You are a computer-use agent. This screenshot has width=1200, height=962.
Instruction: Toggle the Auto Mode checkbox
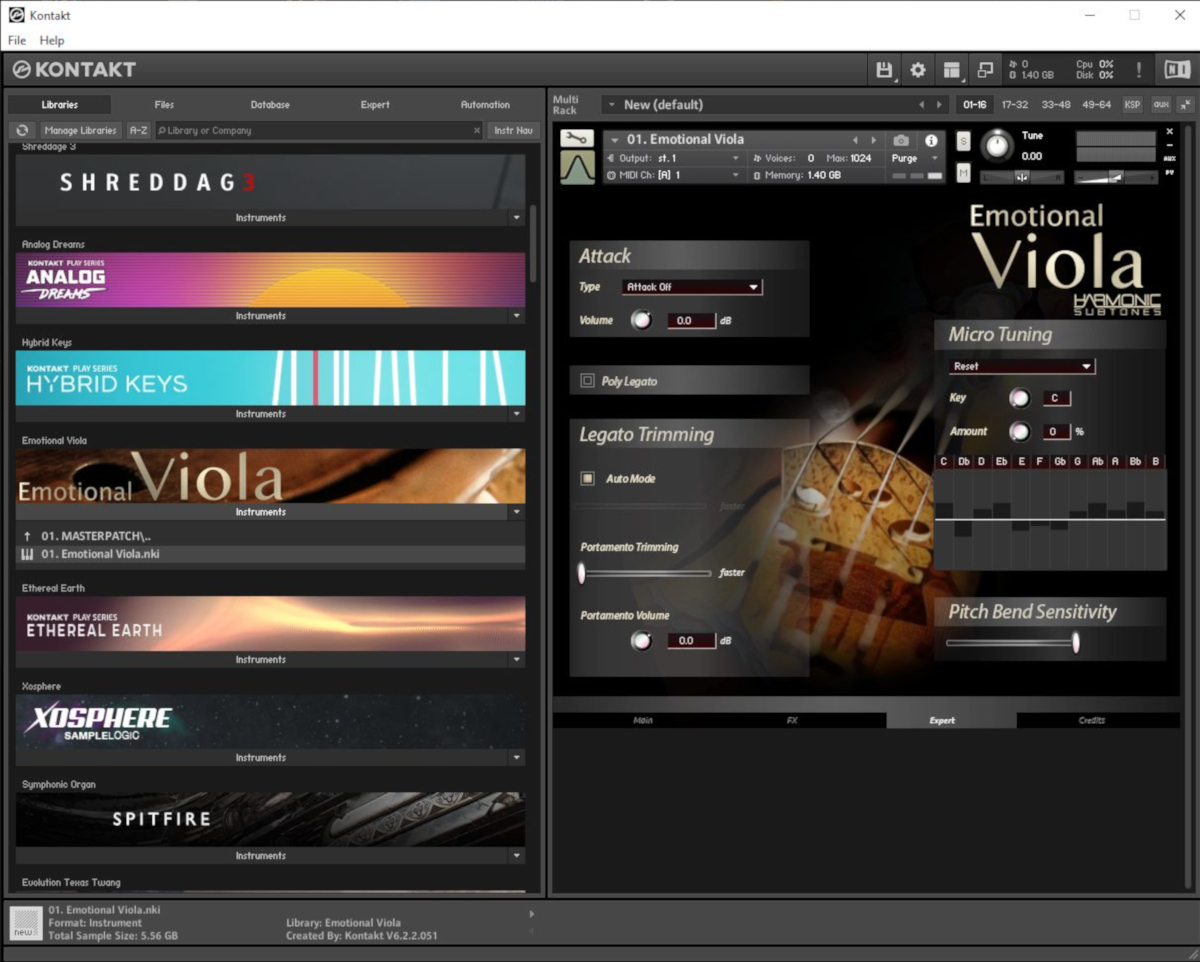point(587,478)
